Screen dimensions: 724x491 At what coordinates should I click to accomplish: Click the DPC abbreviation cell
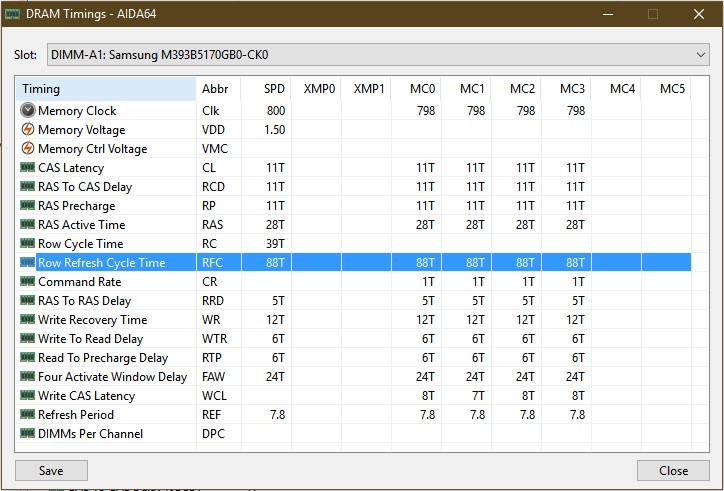pyautogui.click(x=213, y=433)
